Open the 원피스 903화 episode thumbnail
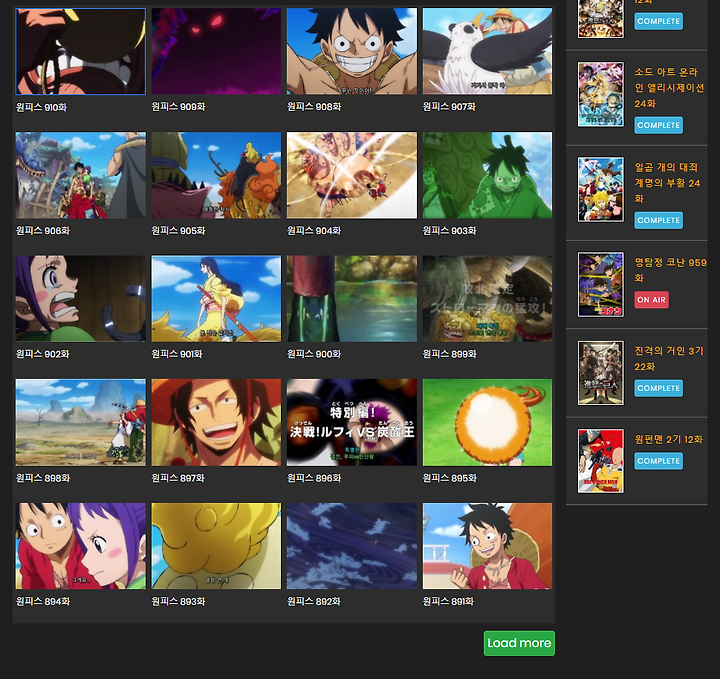The image size is (720, 679). 487,175
